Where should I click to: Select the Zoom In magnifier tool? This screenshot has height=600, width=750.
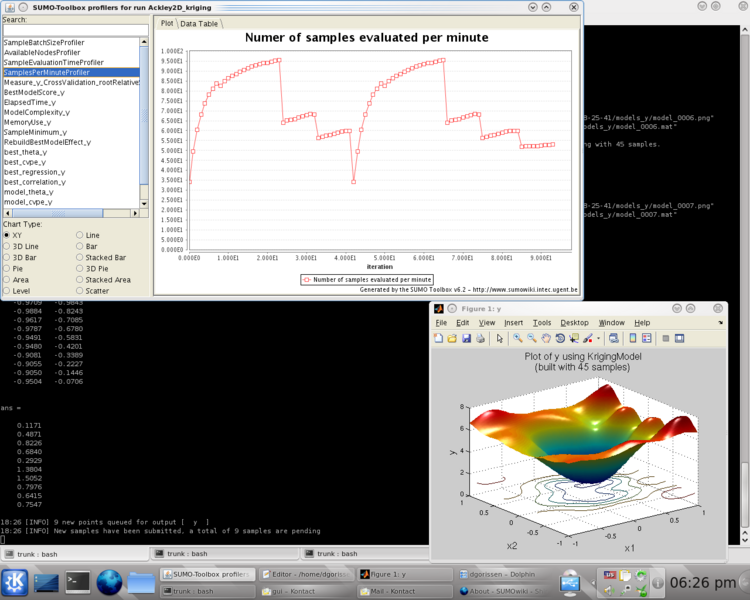pos(518,338)
